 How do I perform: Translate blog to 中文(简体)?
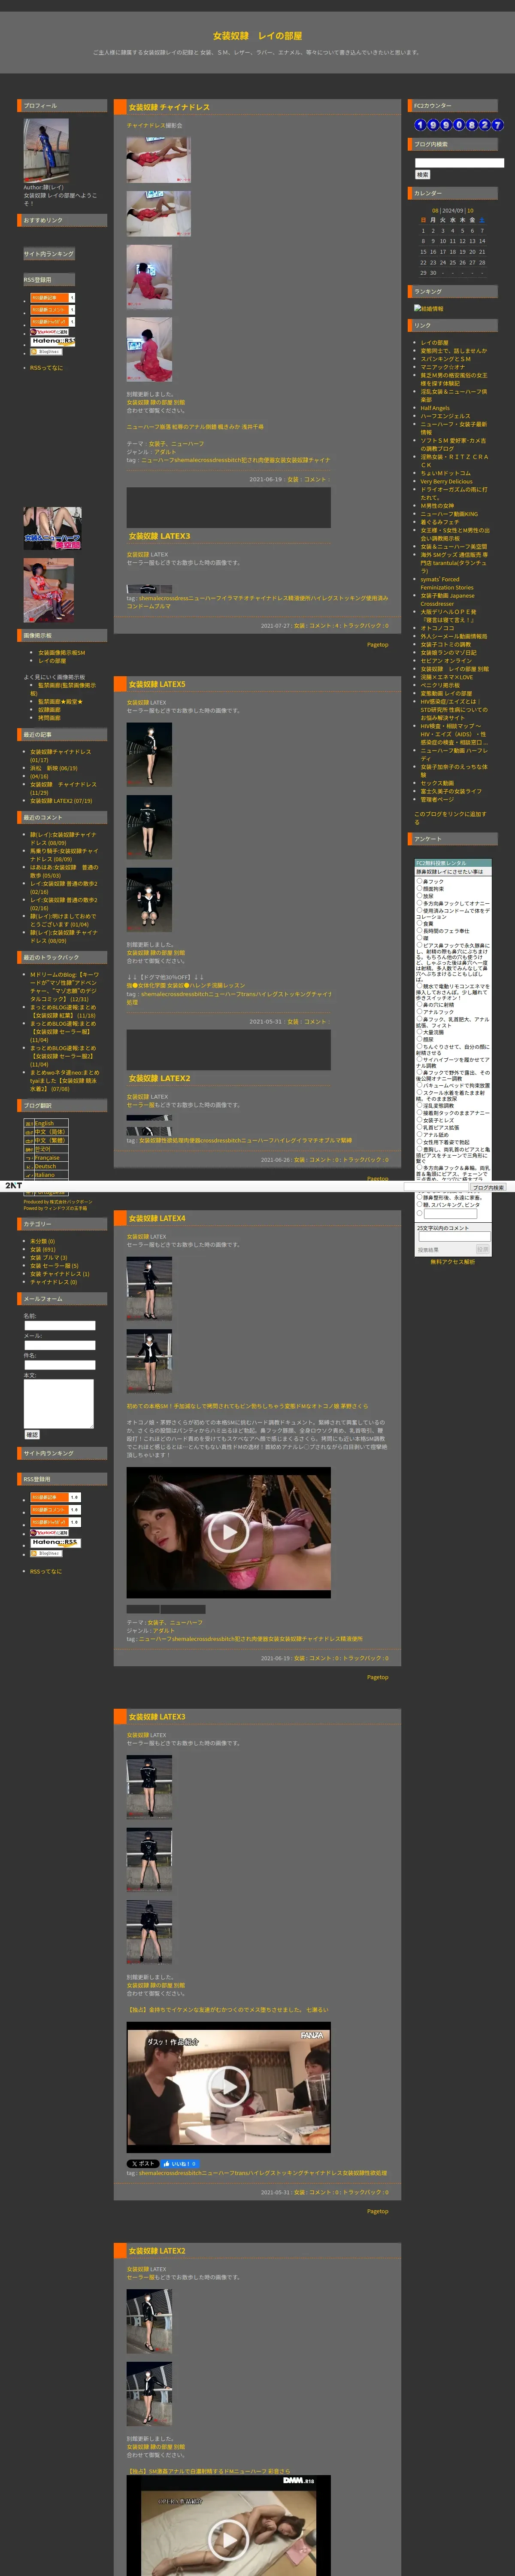(50, 1132)
